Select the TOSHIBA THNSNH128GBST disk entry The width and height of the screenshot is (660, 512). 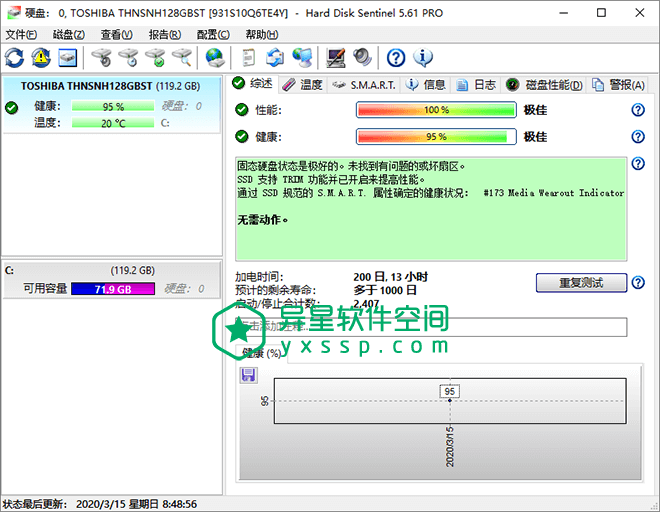coord(111,104)
